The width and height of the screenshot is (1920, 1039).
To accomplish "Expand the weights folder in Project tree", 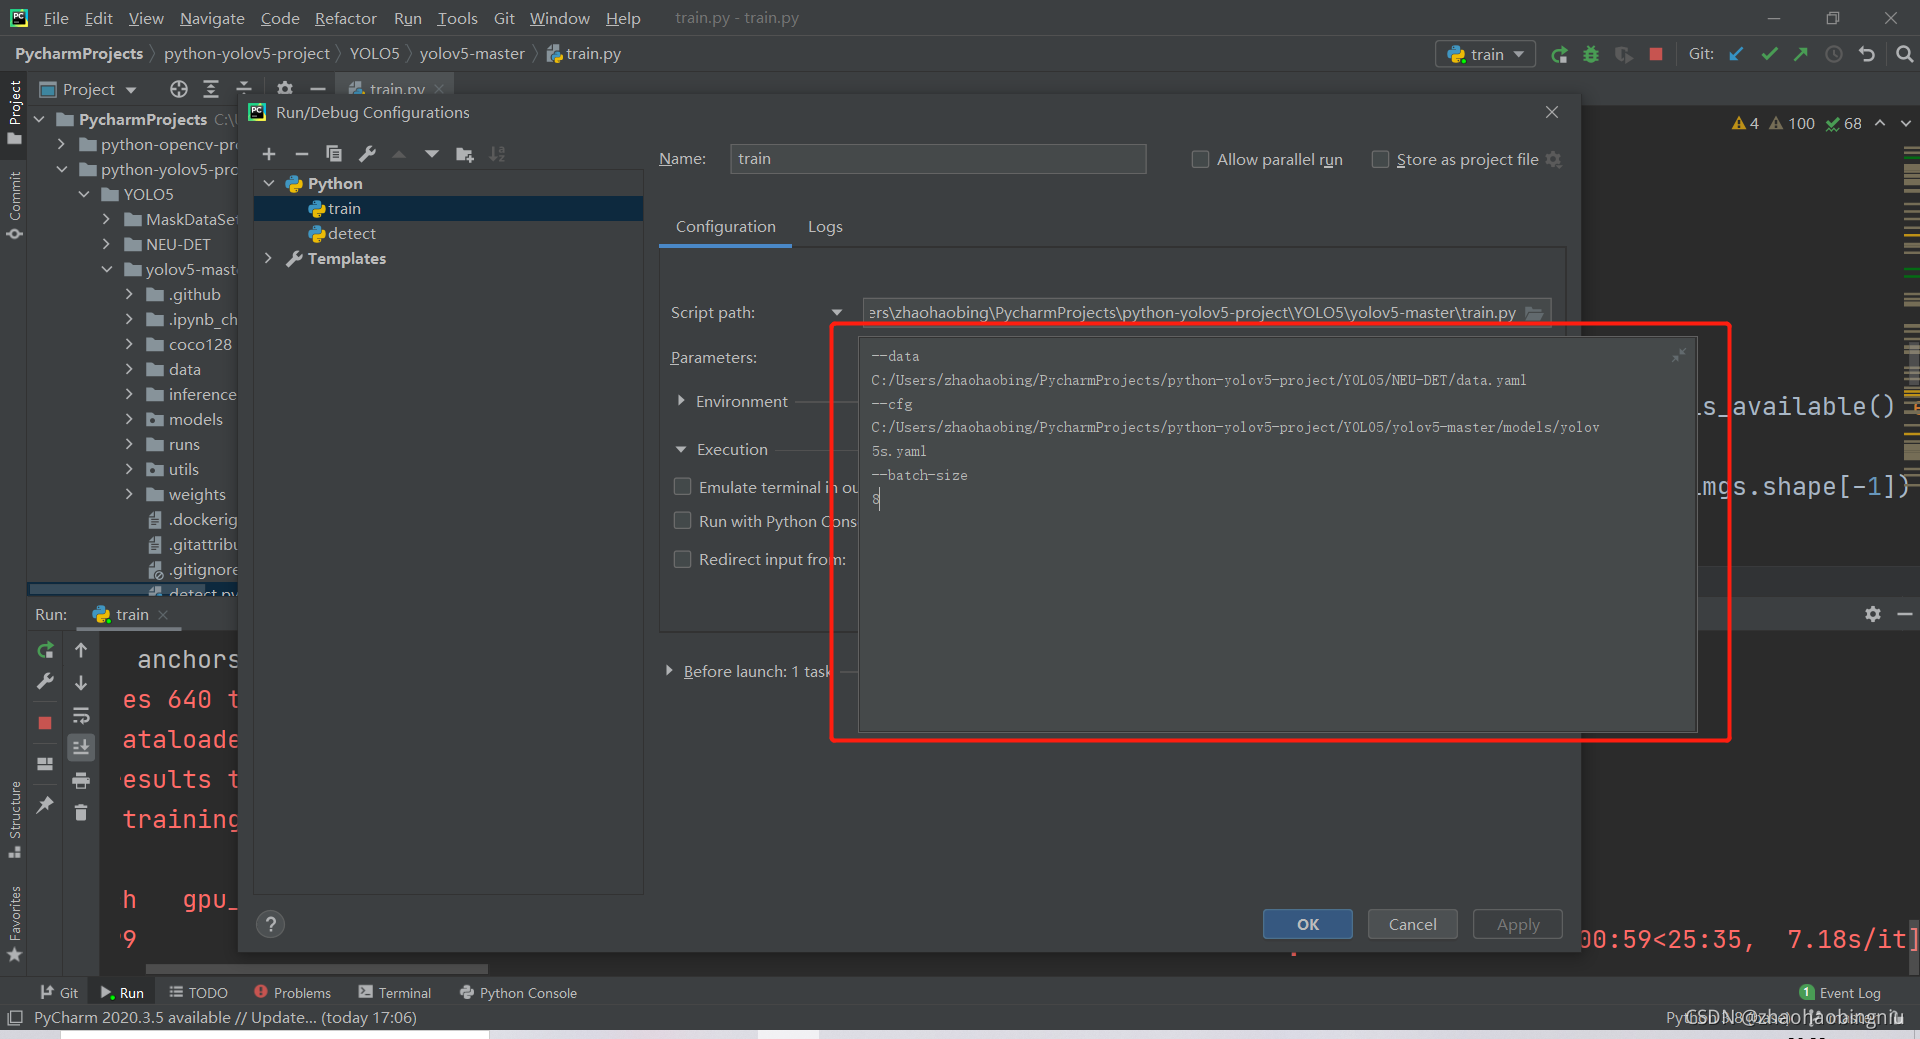I will 129,494.
